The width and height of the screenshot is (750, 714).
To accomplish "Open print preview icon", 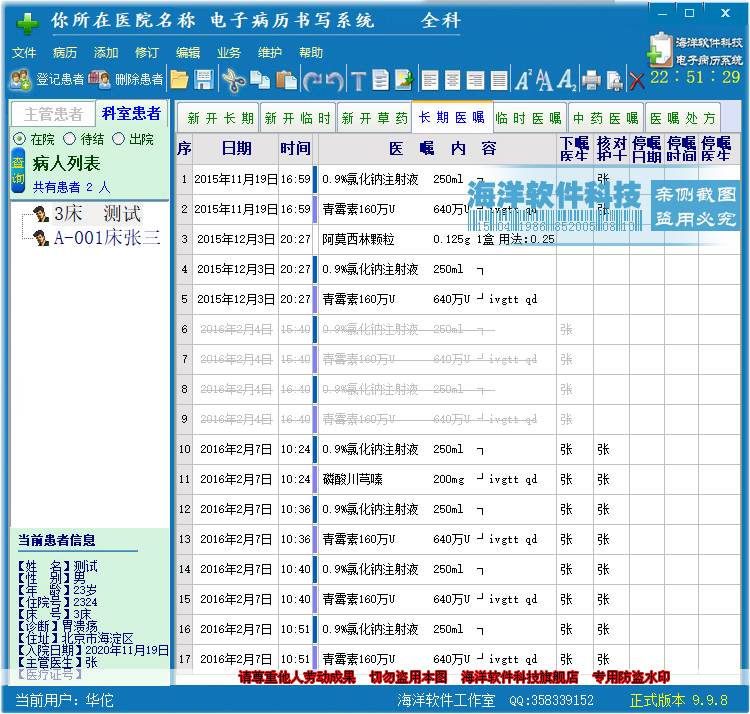I will click(x=614, y=80).
